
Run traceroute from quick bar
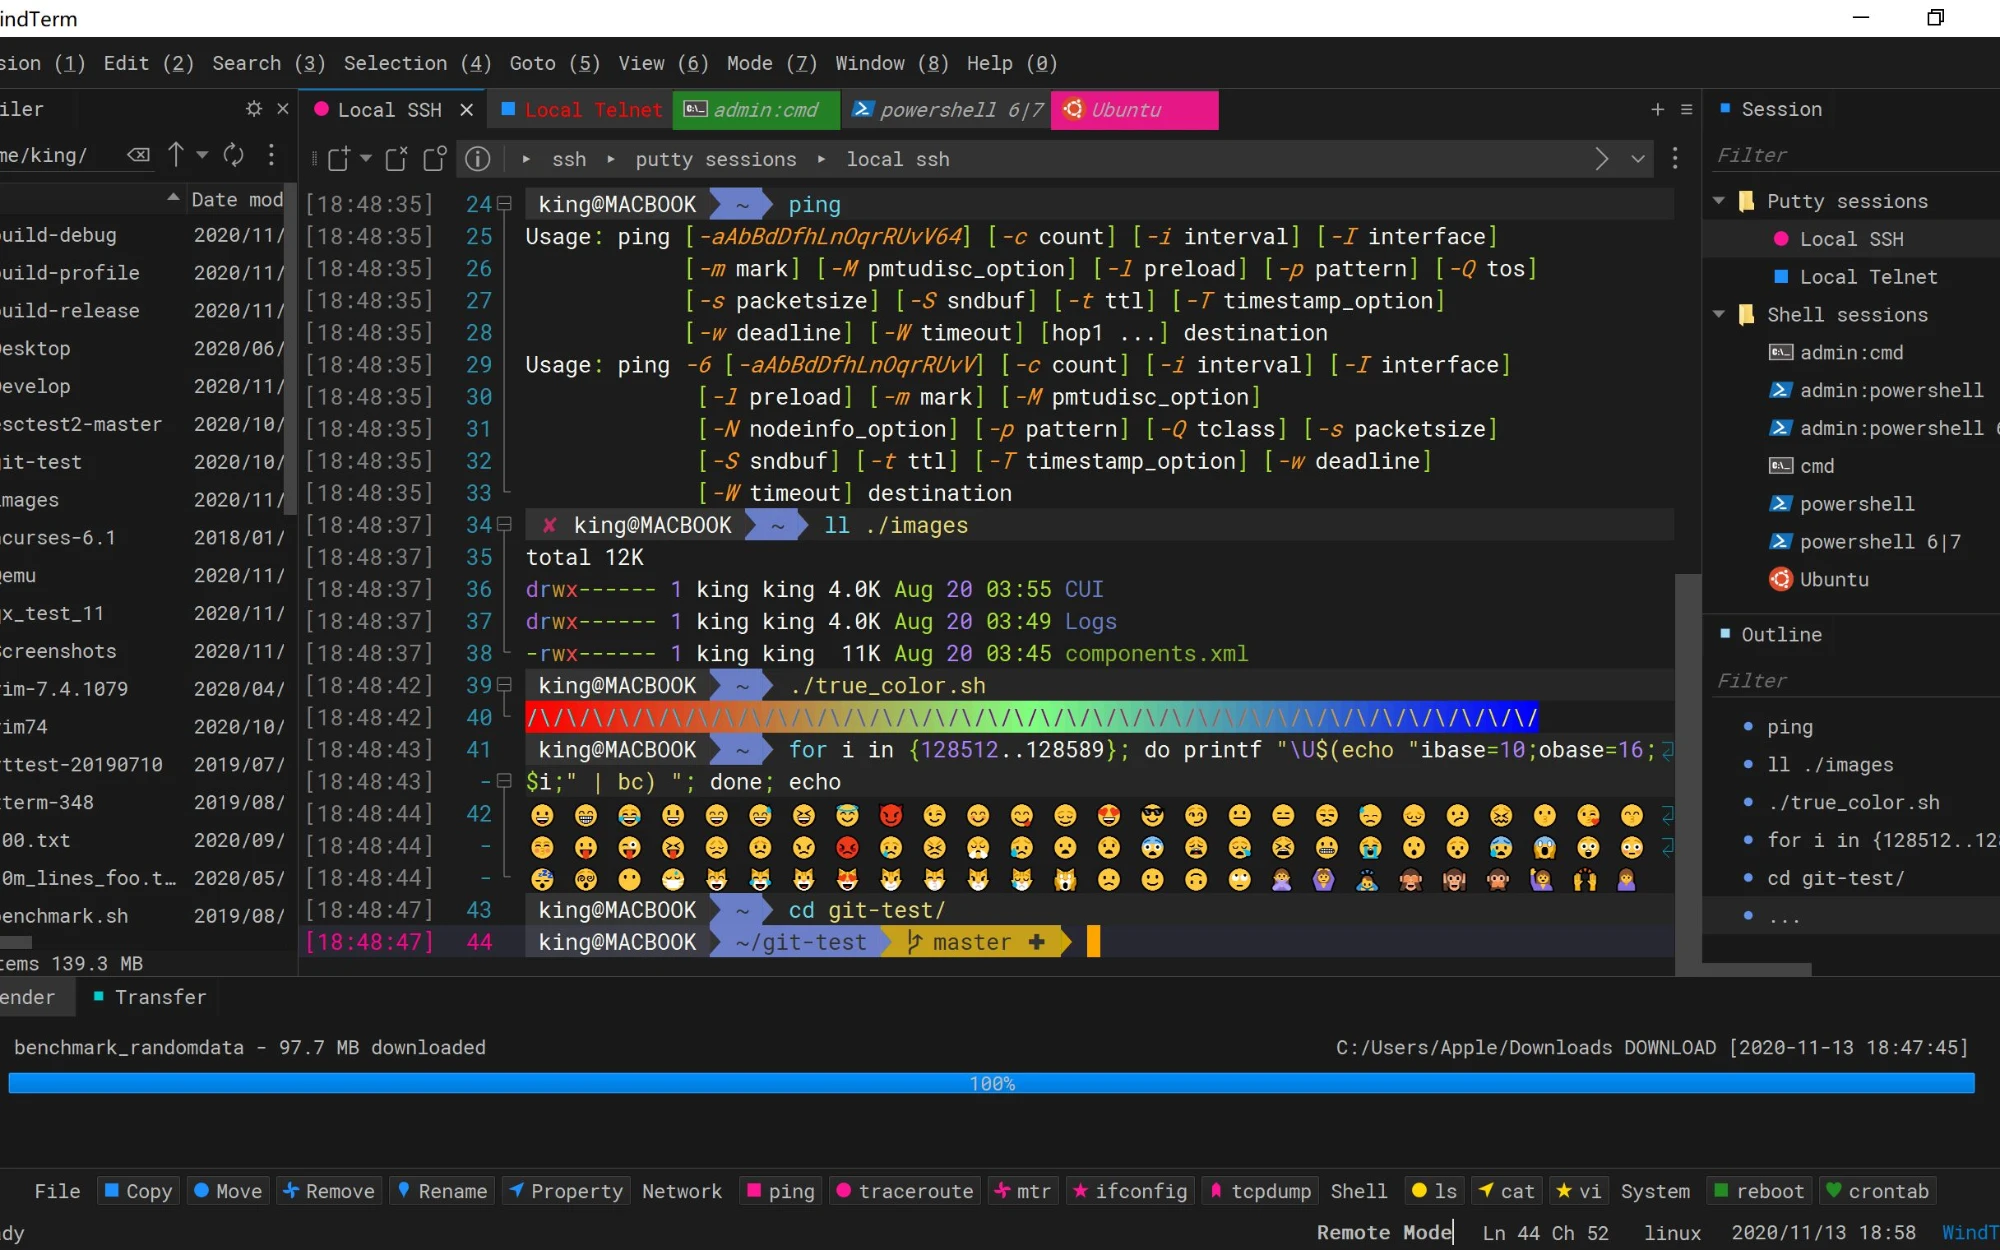click(x=904, y=1191)
